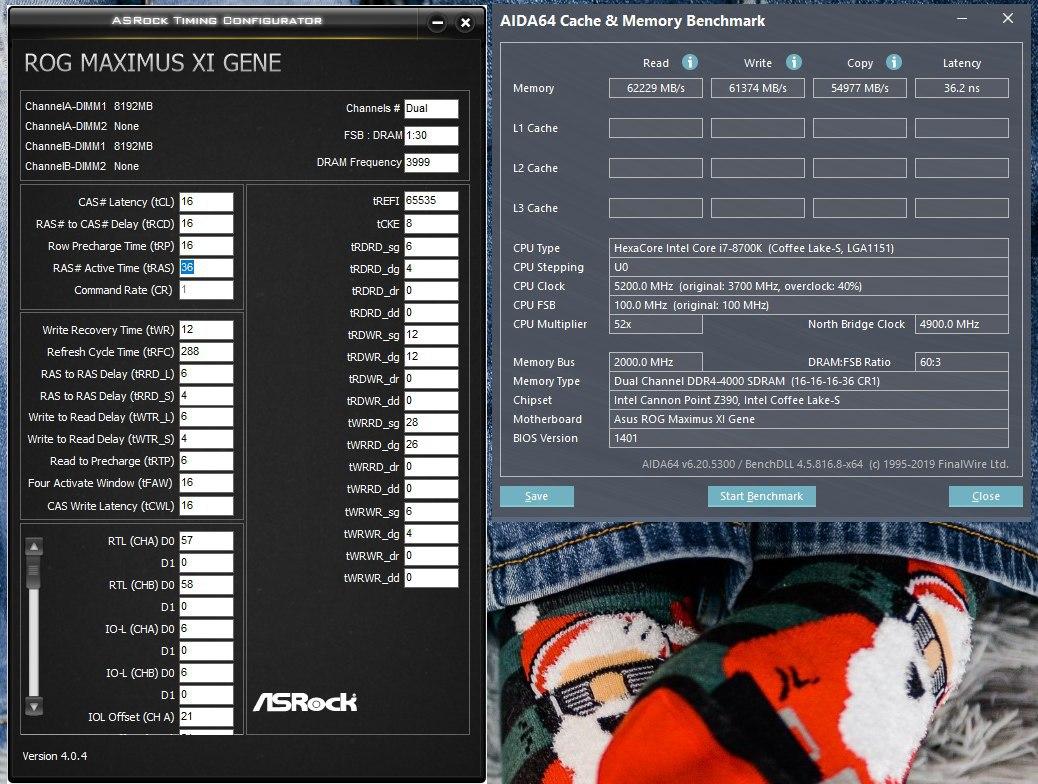Click the RTL (CHB) D0 field
1038x784 pixels.
[x=207, y=585]
